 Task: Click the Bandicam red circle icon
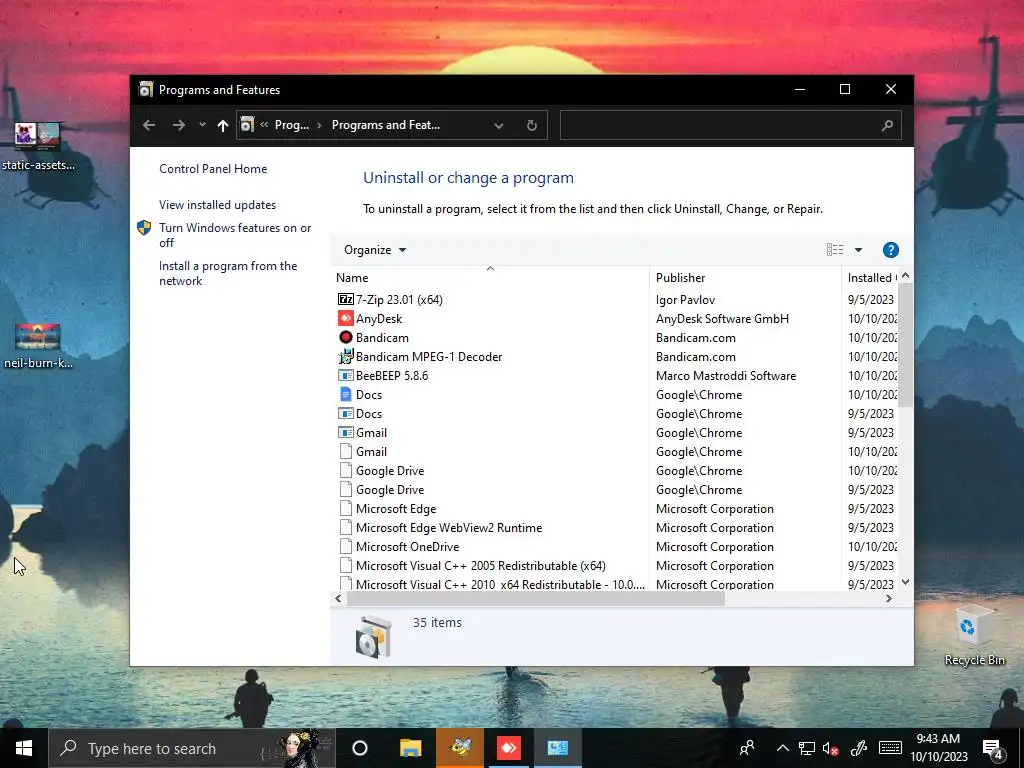[345, 337]
